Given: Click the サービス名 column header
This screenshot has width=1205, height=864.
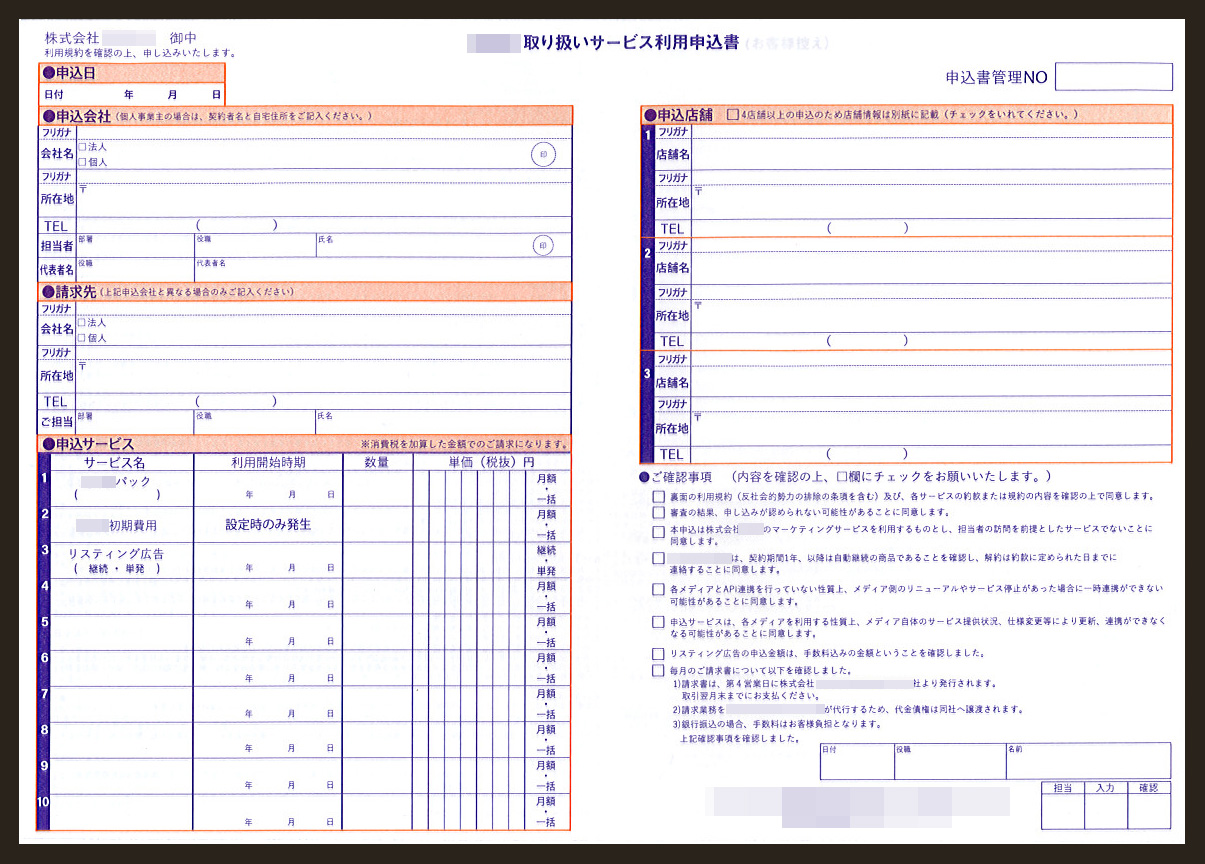Looking at the screenshot, I should [x=115, y=462].
